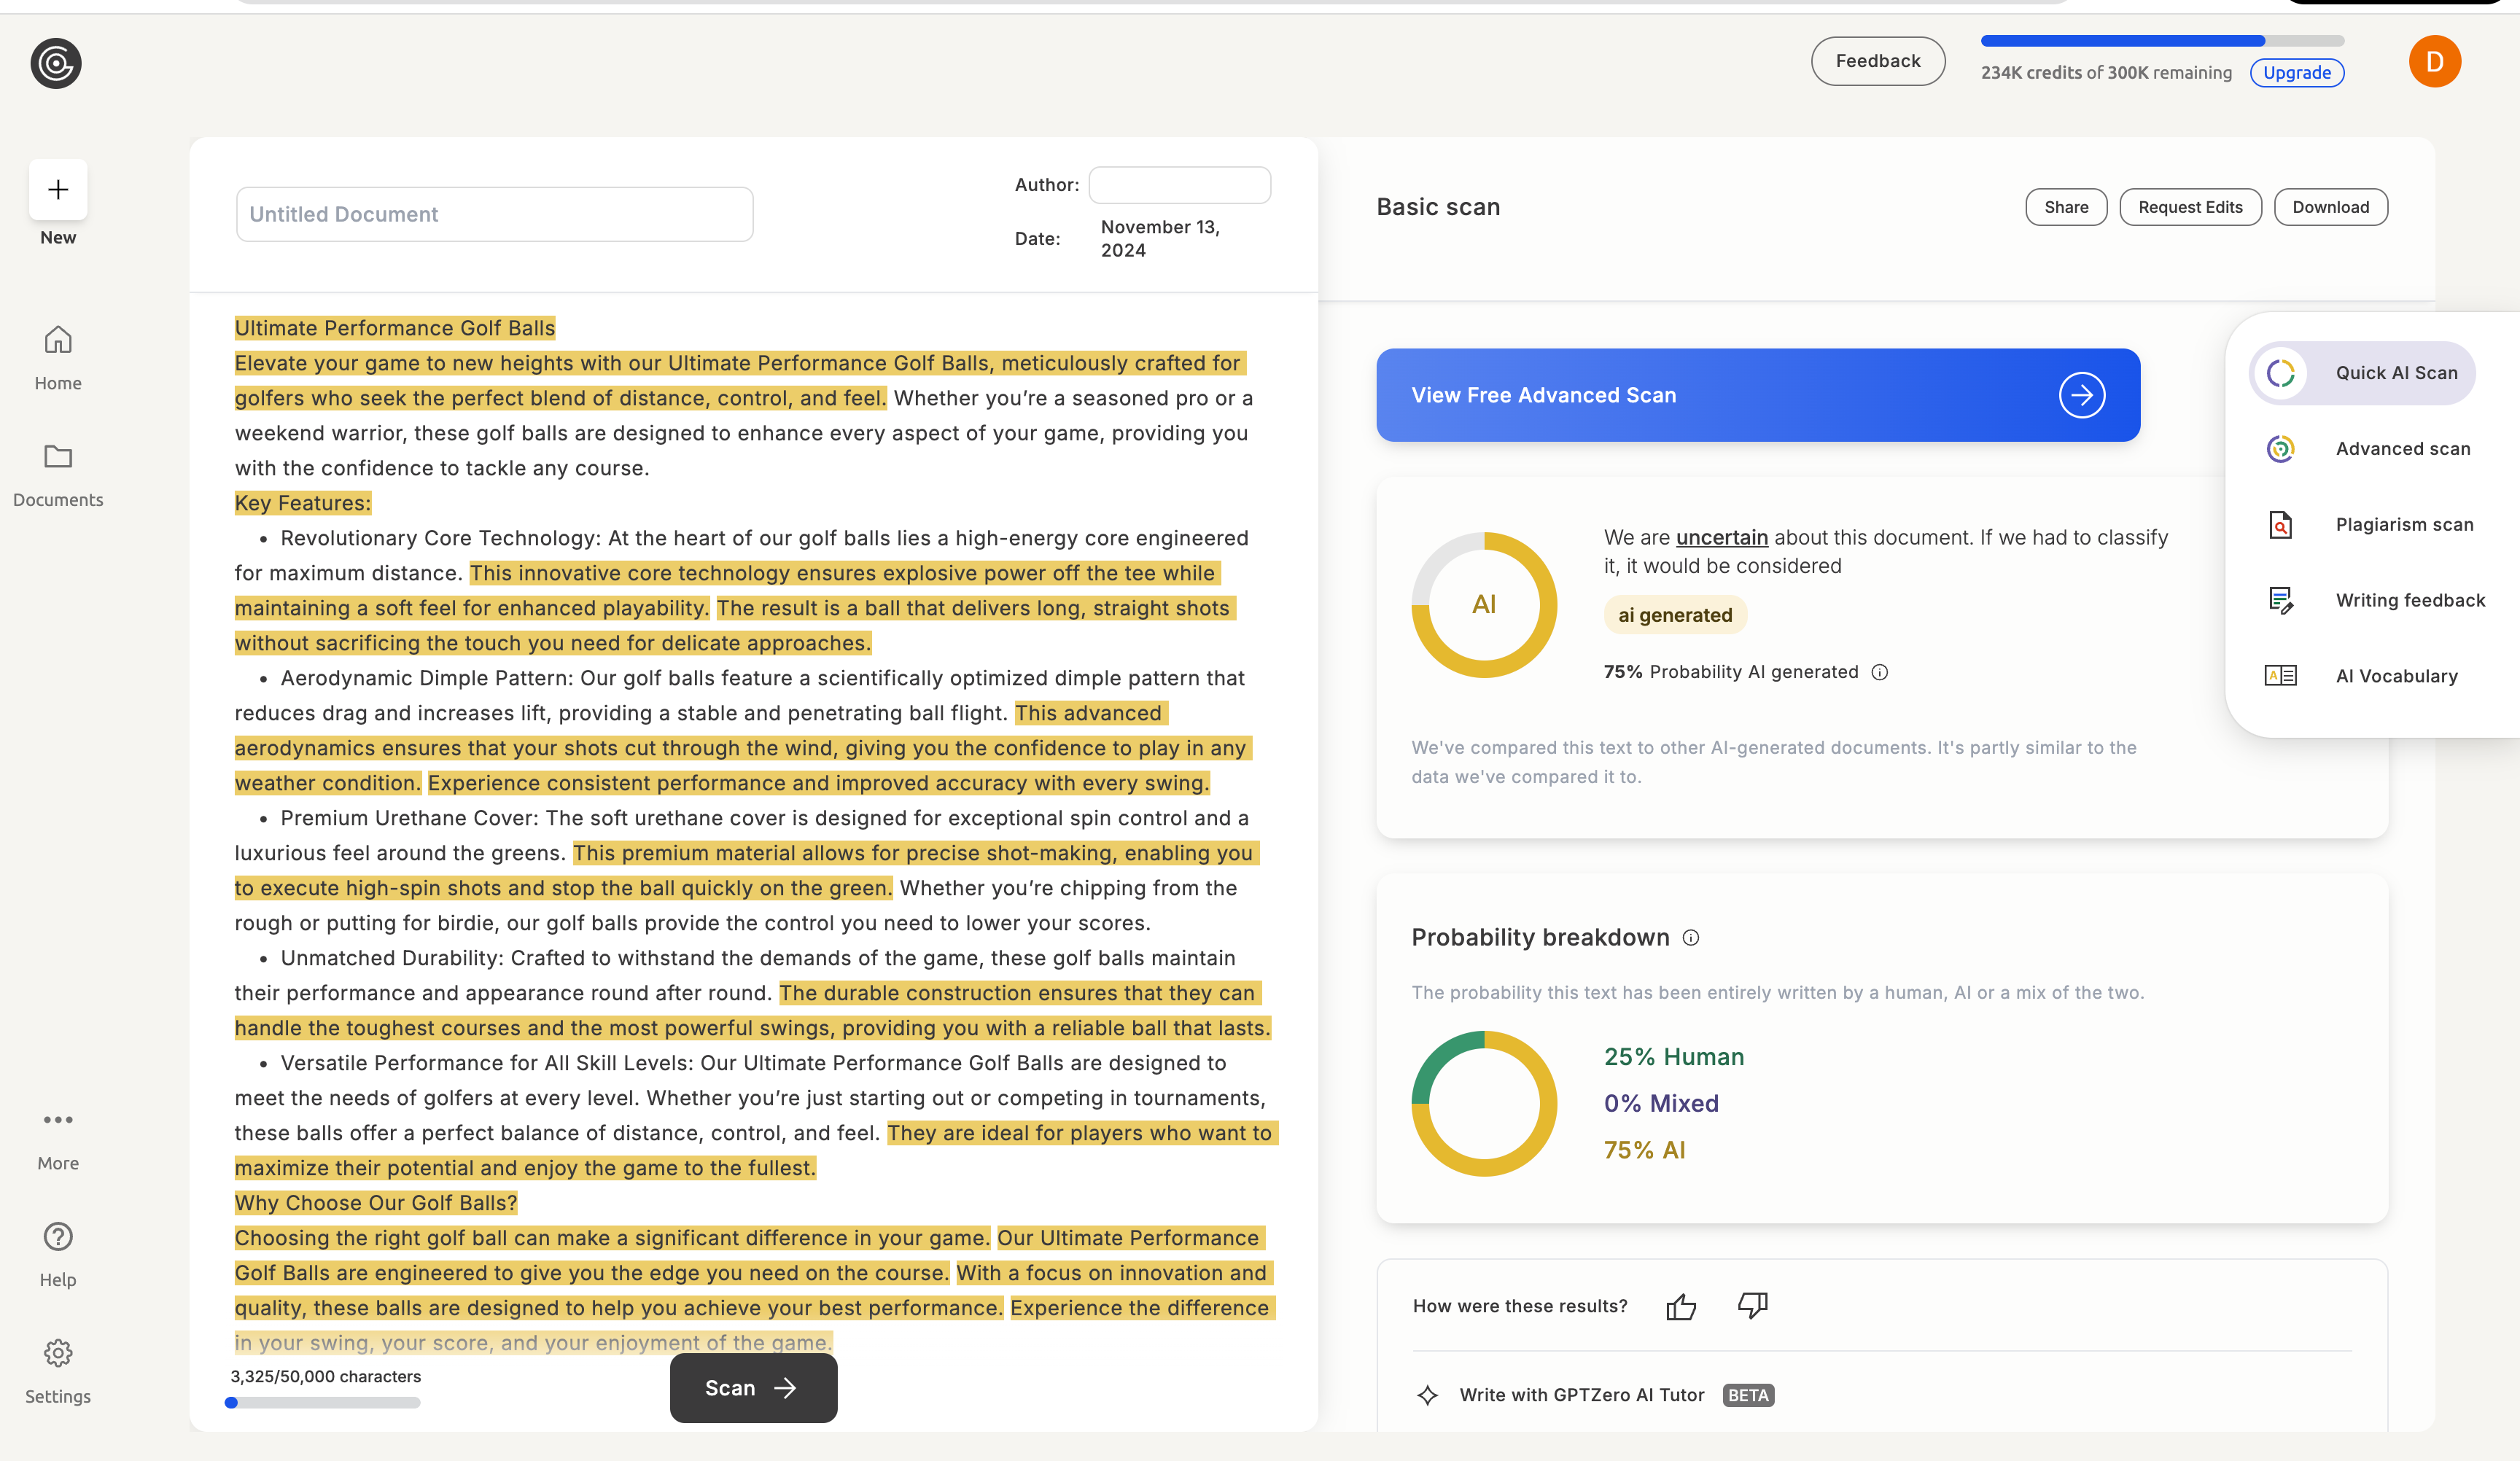This screenshot has height=1461, width=2520.
Task: Click the thumbs down results icon
Action: click(1752, 1306)
